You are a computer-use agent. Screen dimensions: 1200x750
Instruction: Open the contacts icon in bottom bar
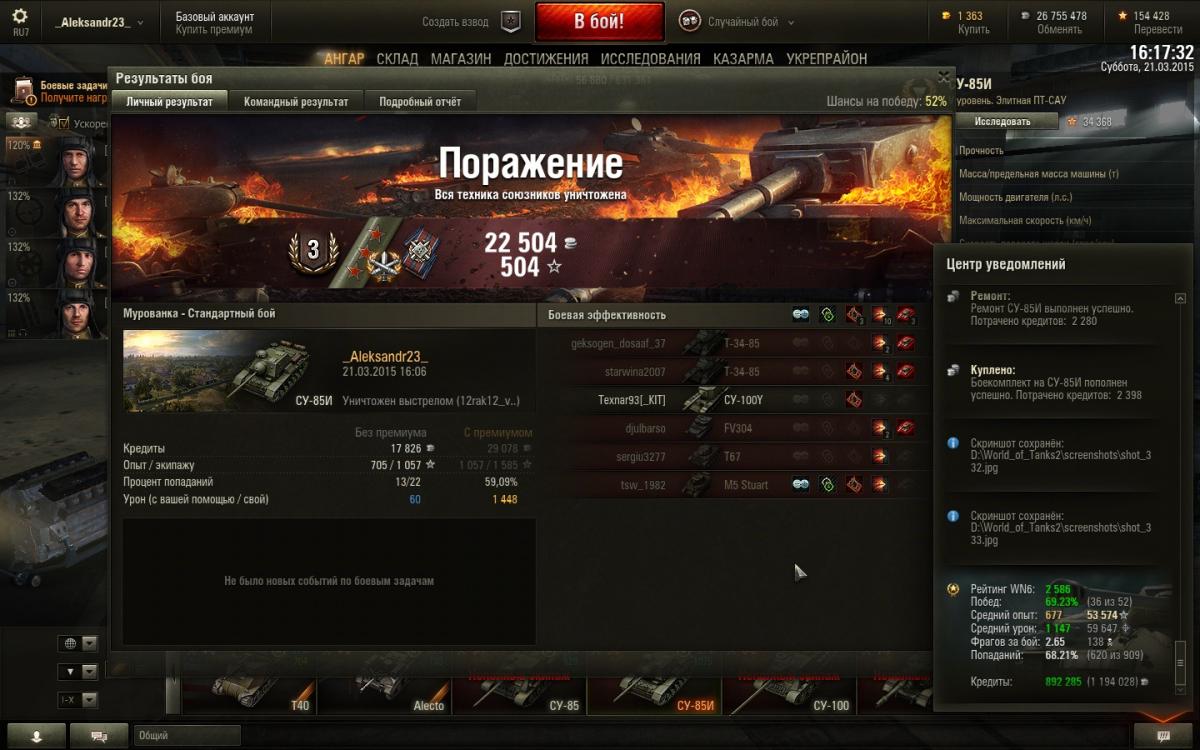tap(36, 735)
